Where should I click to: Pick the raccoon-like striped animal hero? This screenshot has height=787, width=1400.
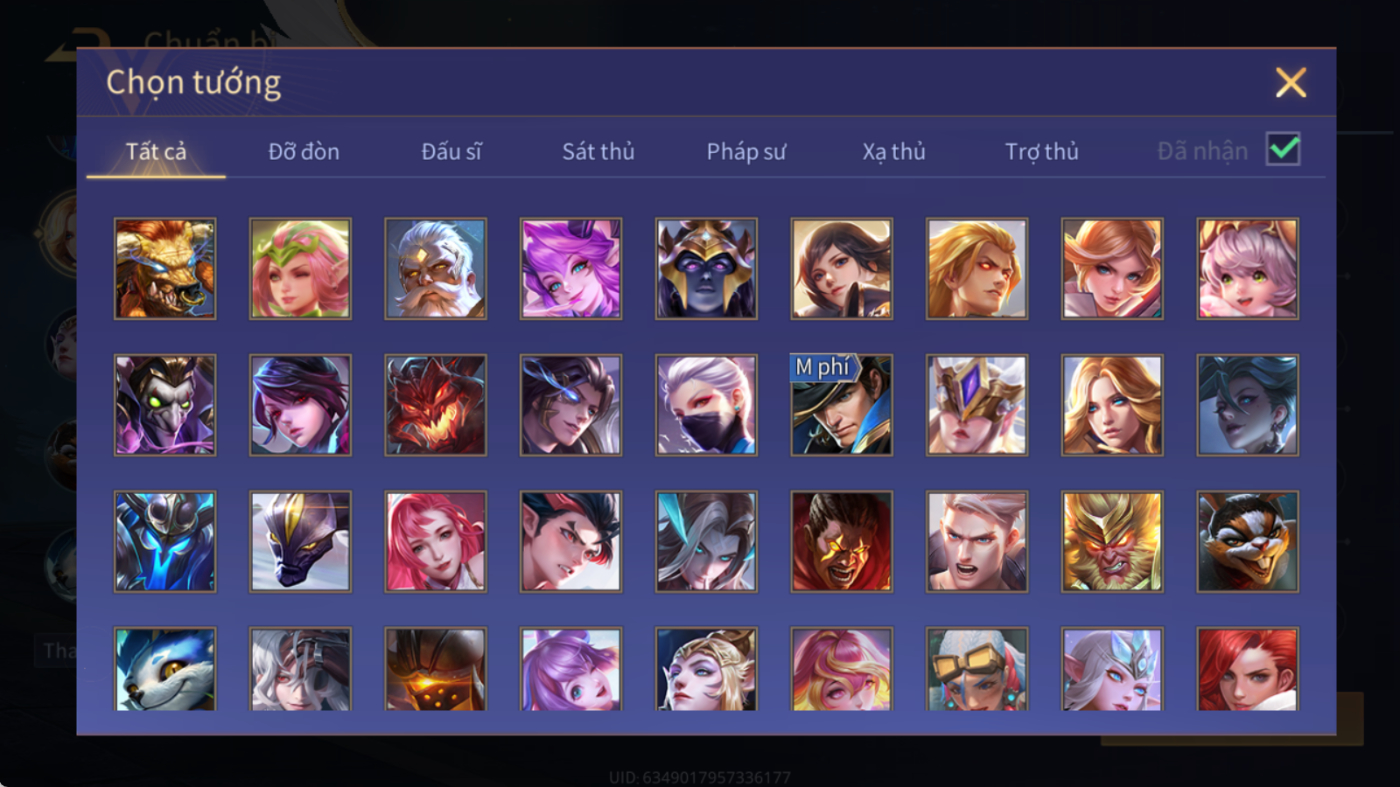coord(1248,541)
